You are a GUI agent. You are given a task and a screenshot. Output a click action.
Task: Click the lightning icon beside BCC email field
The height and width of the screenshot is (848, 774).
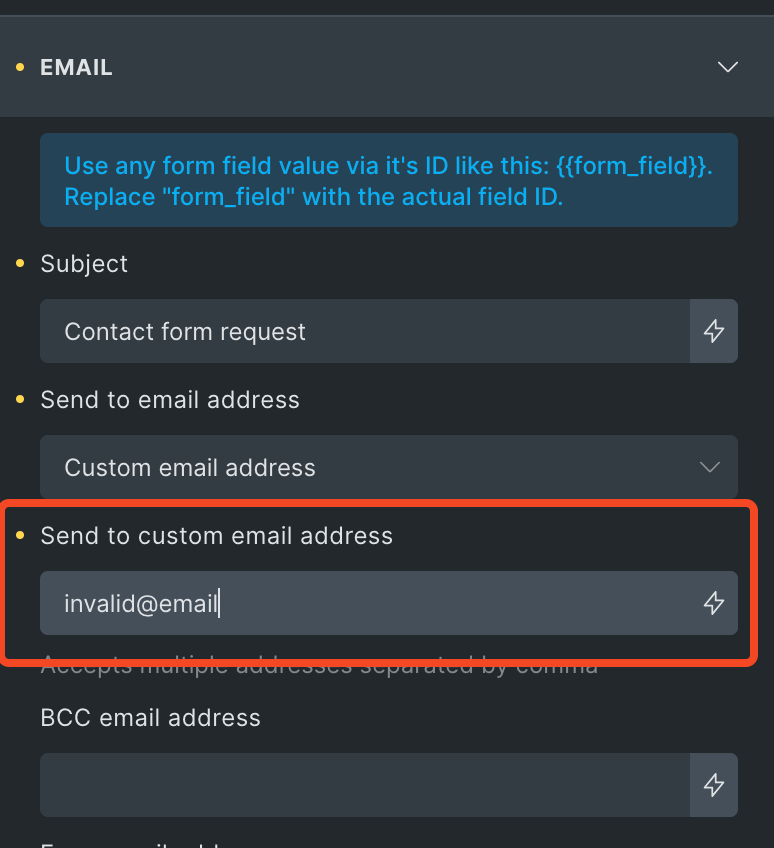pos(713,785)
